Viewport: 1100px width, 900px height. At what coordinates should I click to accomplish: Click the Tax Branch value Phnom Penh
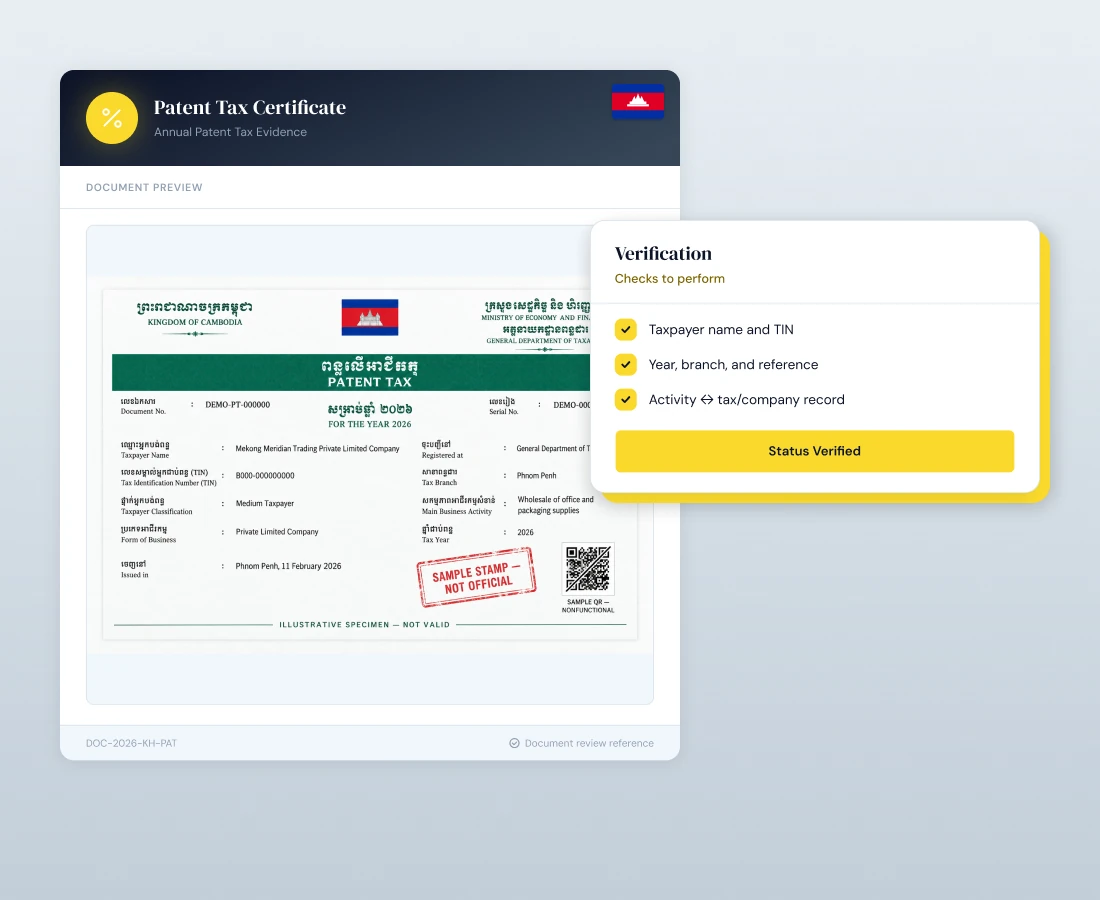pyautogui.click(x=536, y=476)
